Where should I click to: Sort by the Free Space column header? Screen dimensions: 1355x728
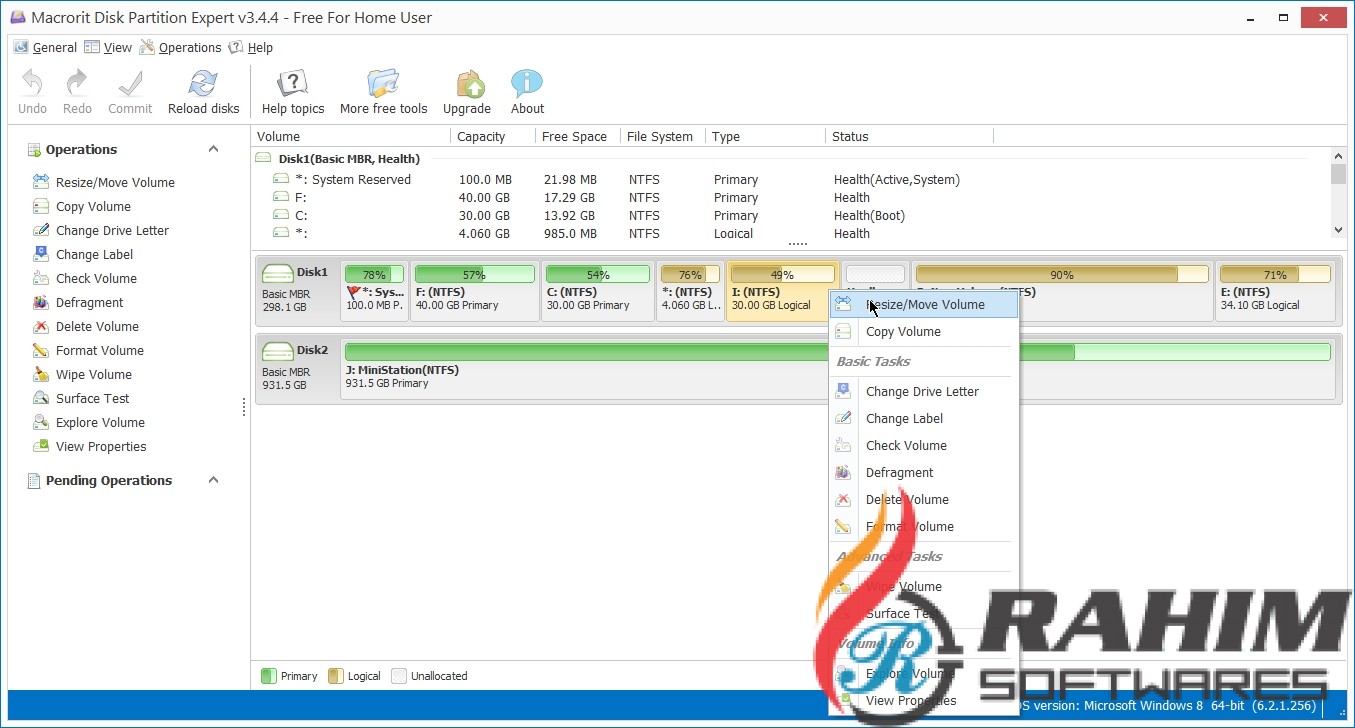577,136
